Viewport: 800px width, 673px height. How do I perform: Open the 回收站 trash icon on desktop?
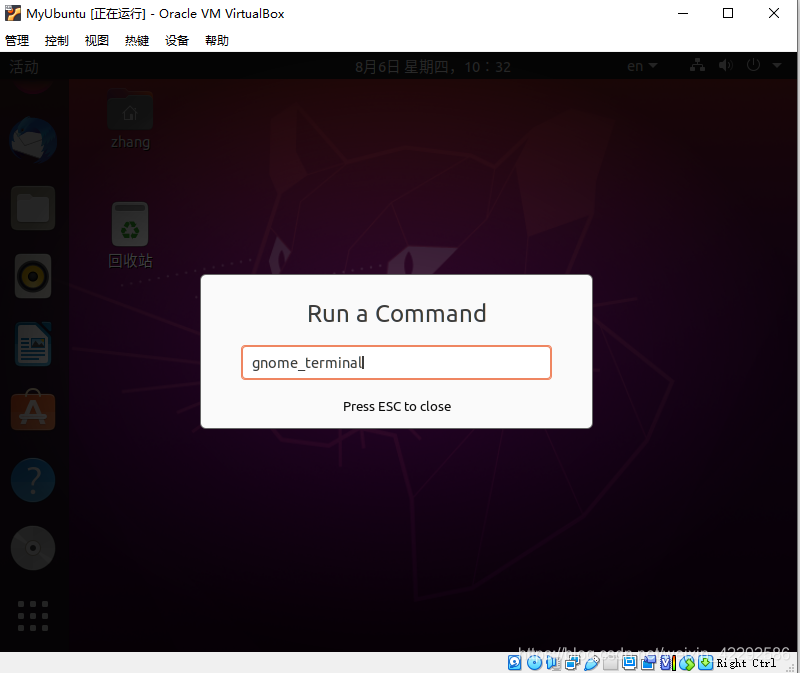point(130,222)
